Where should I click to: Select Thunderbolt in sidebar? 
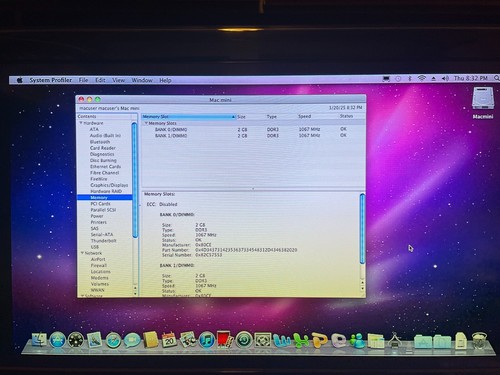point(104,241)
